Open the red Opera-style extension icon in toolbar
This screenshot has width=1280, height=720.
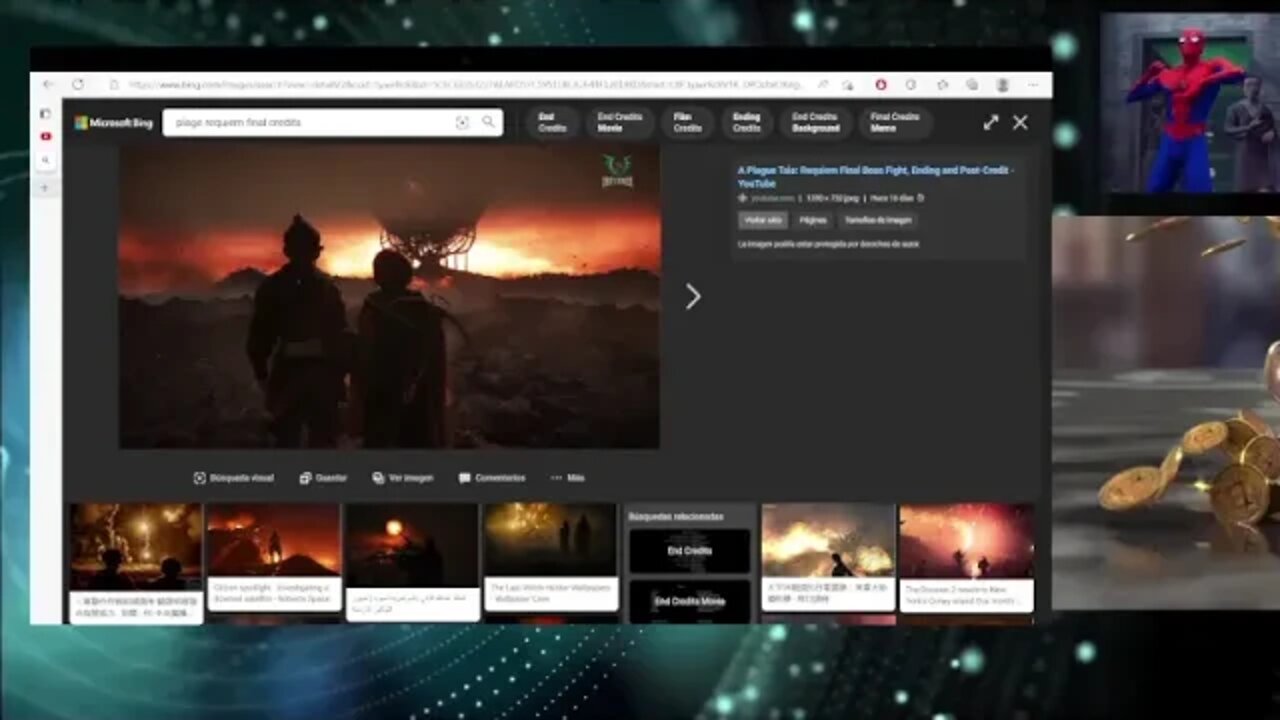881,85
